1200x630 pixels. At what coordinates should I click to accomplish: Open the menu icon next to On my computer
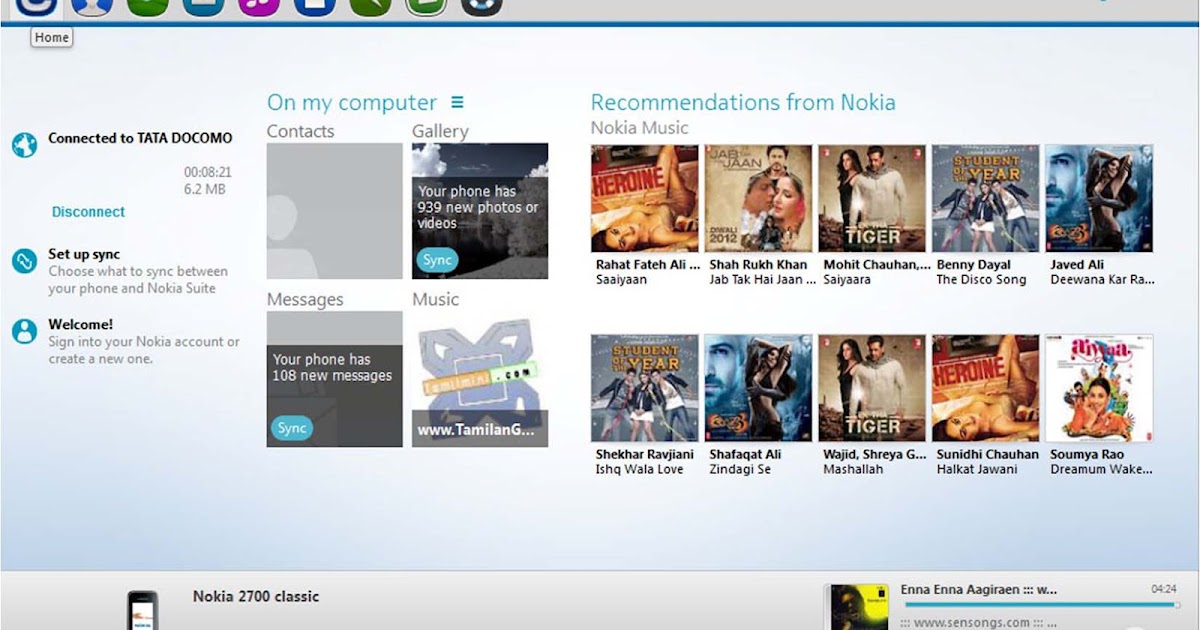pyautogui.click(x=457, y=102)
